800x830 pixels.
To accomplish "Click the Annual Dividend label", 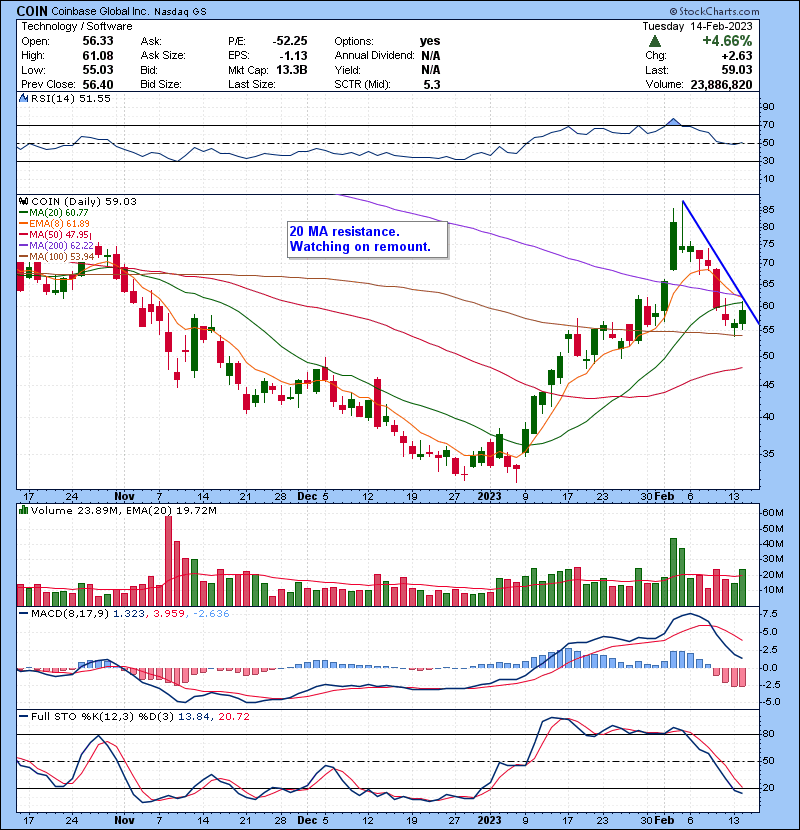I will [374, 56].
